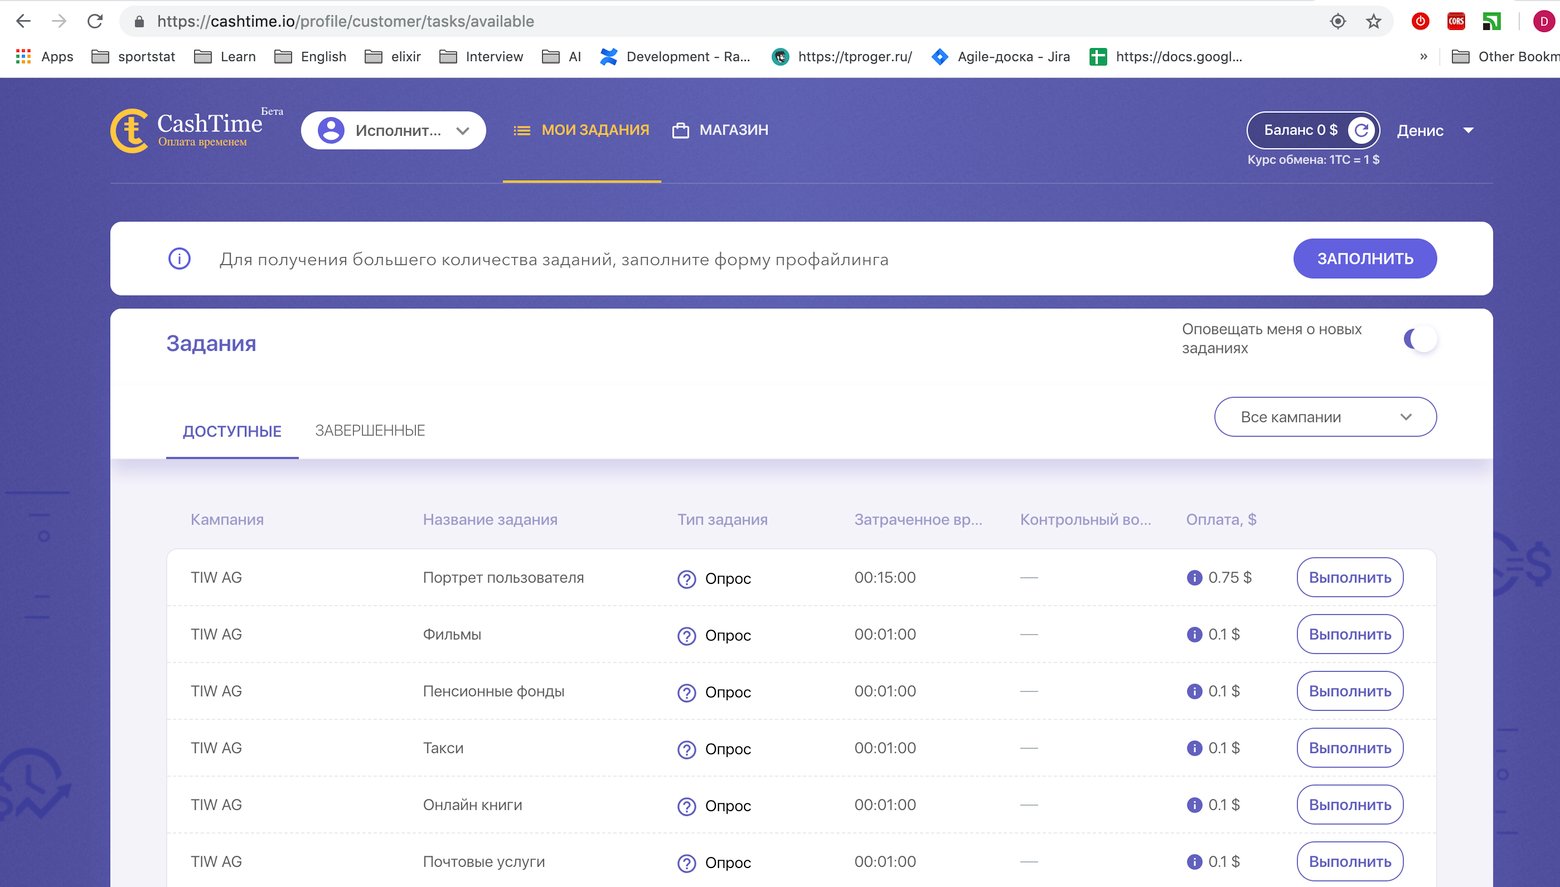The height and width of the screenshot is (887, 1560).
Task: Click the question icon in the Фильмы row
Action: (x=687, y=636)
